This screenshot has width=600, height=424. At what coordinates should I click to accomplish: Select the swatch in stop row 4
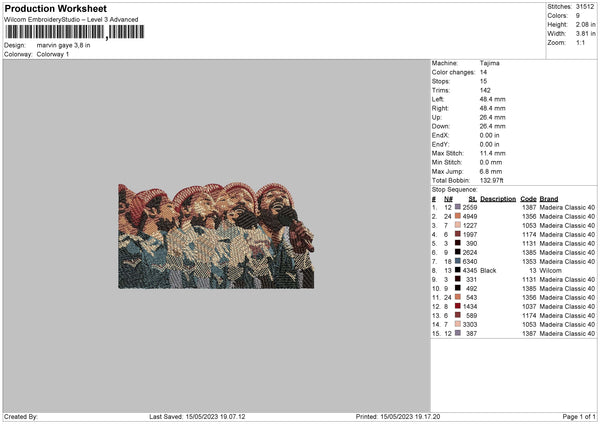pyautogui.click(x=458, y=234)
